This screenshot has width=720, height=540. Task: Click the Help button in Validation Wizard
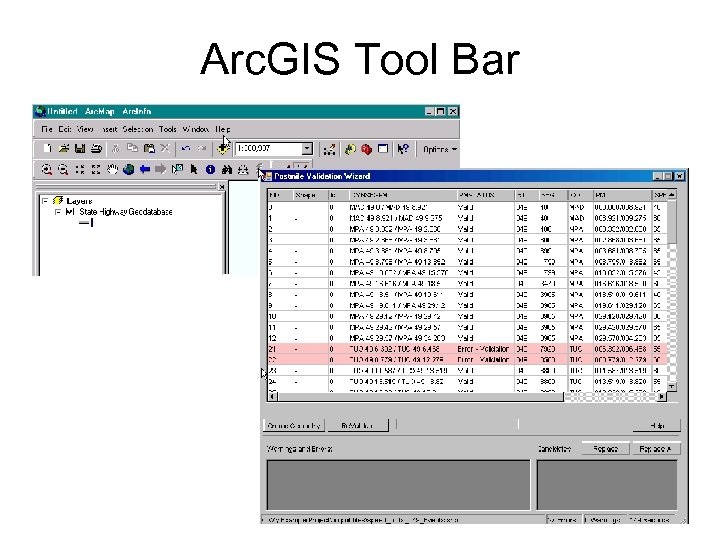pos(657,426)
